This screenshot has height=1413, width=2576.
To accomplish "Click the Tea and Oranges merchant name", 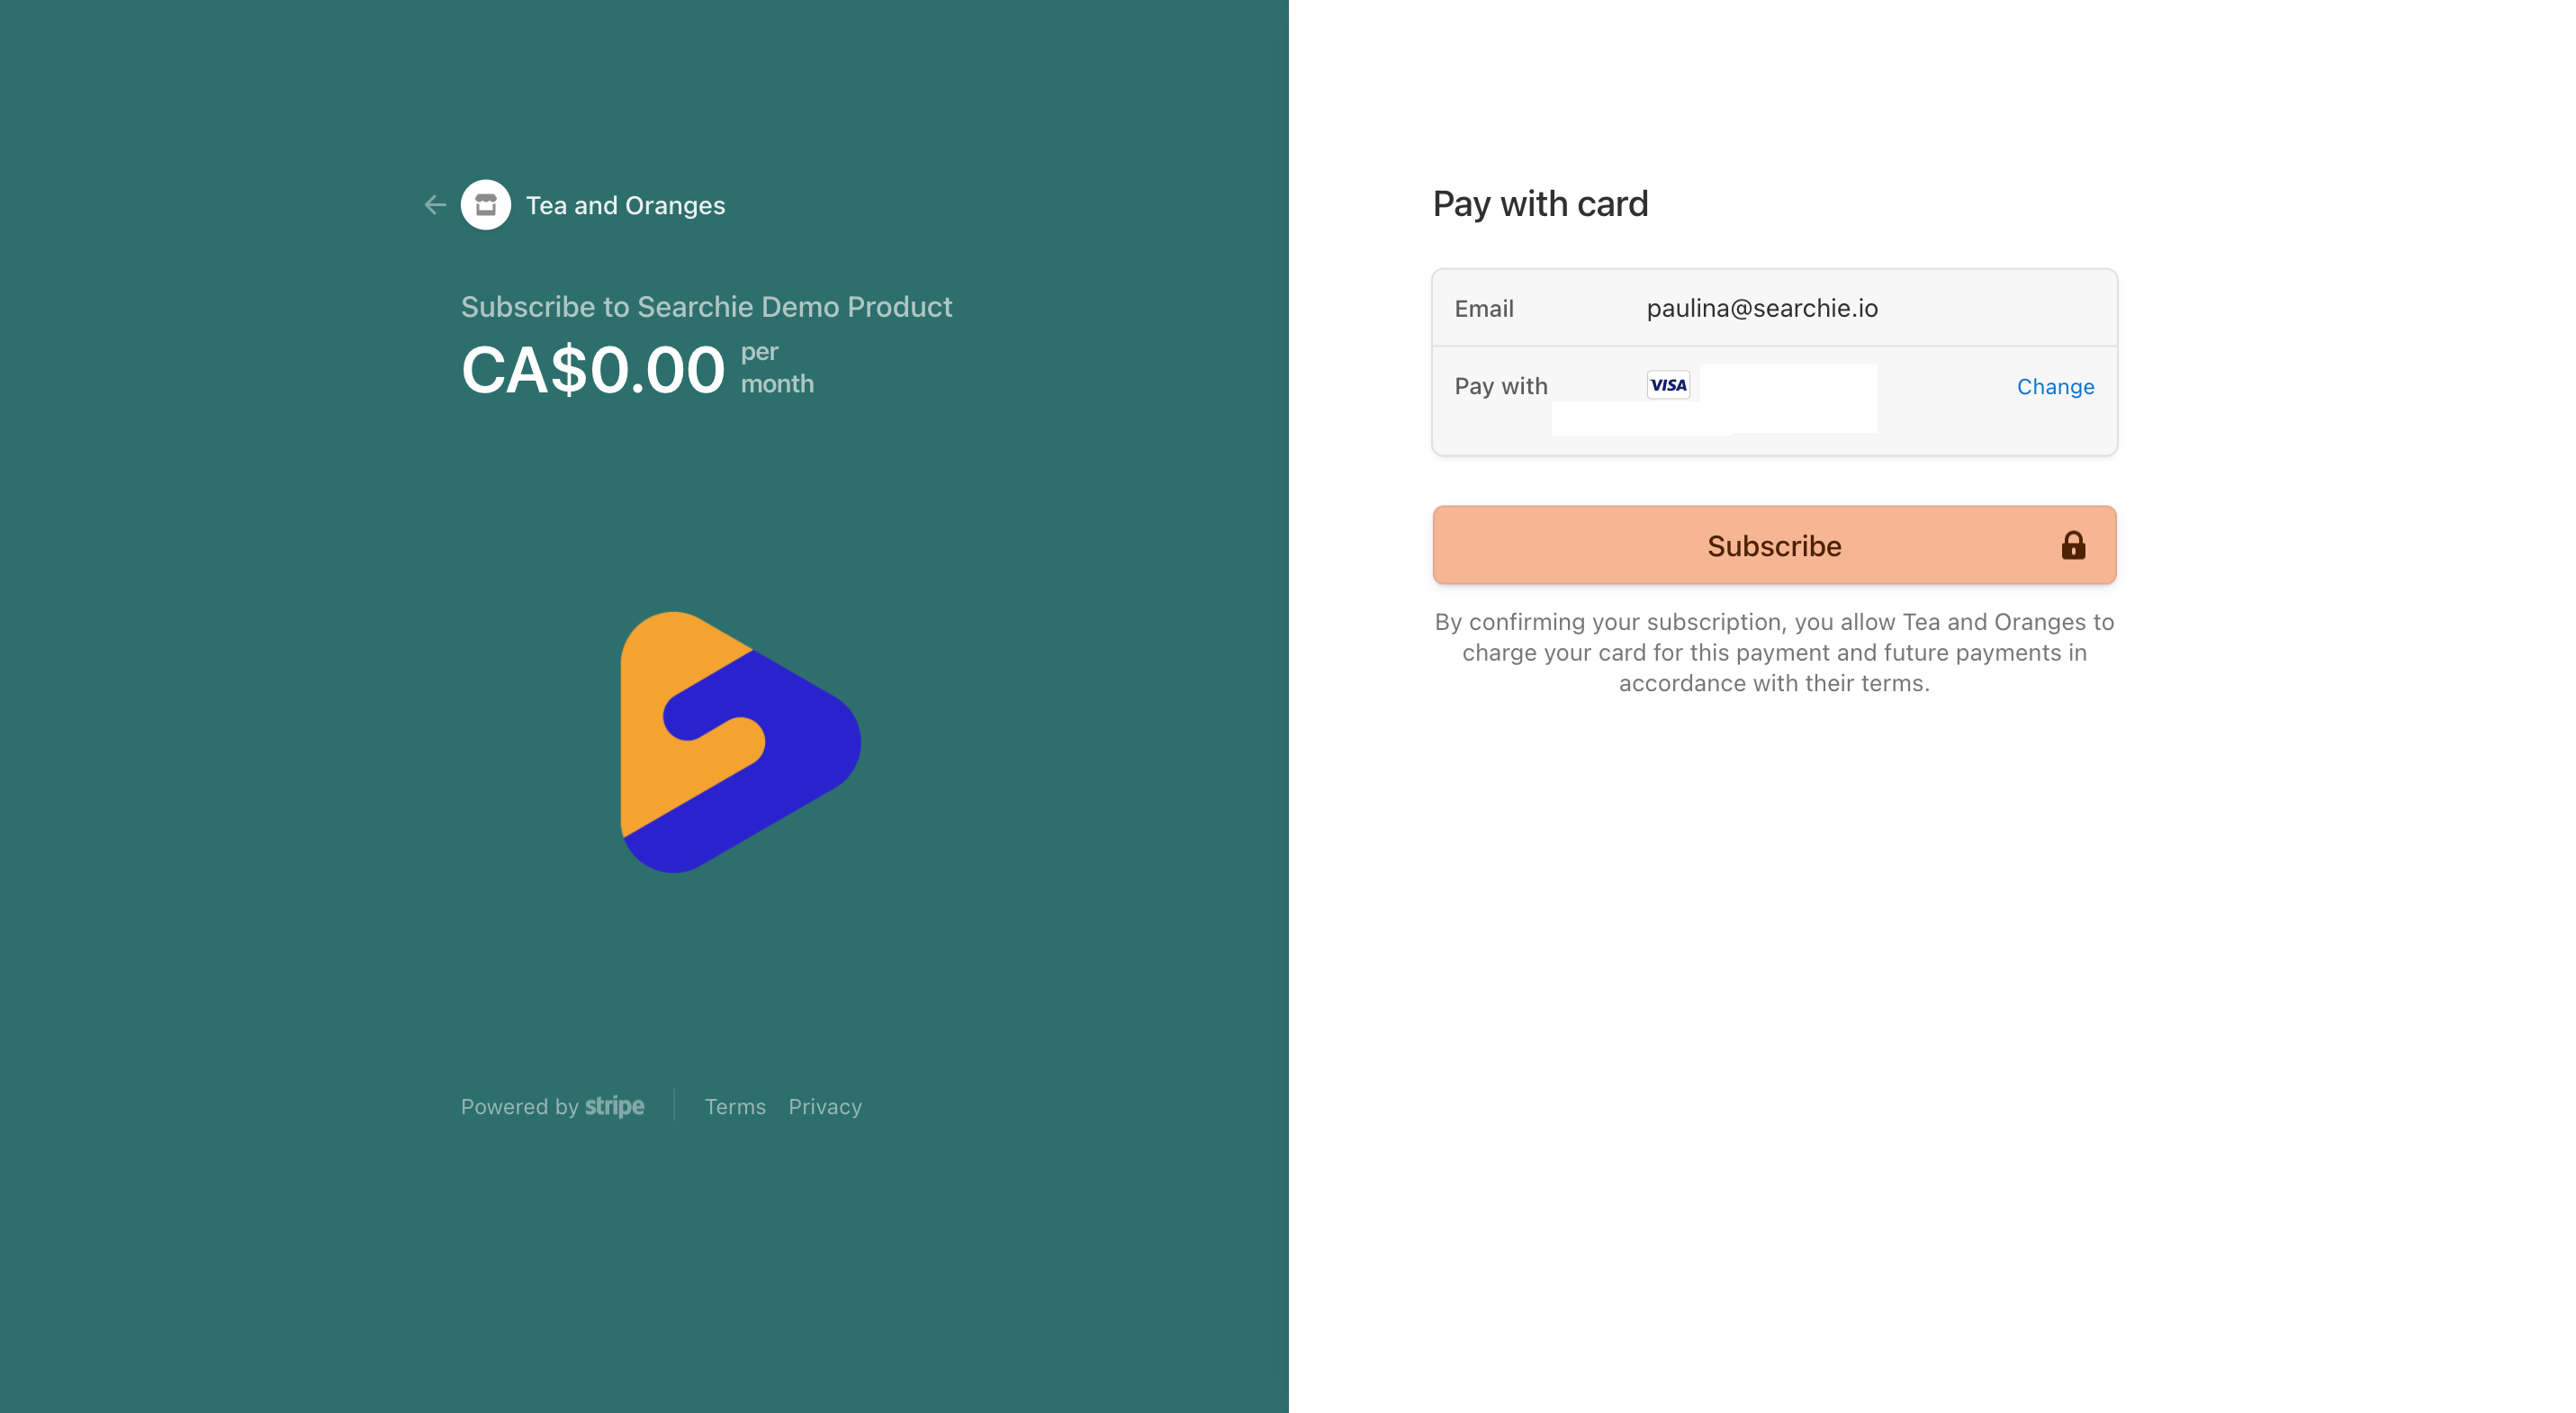I will point(626,205).
